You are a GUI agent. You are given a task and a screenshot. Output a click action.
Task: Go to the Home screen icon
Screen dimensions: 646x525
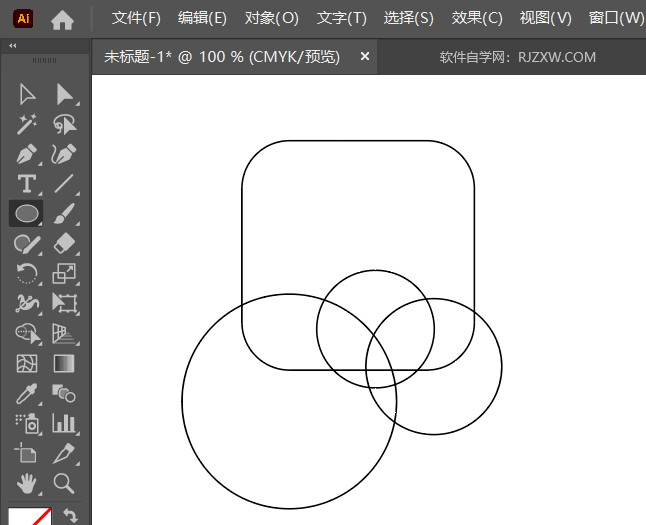click(62, 20)
